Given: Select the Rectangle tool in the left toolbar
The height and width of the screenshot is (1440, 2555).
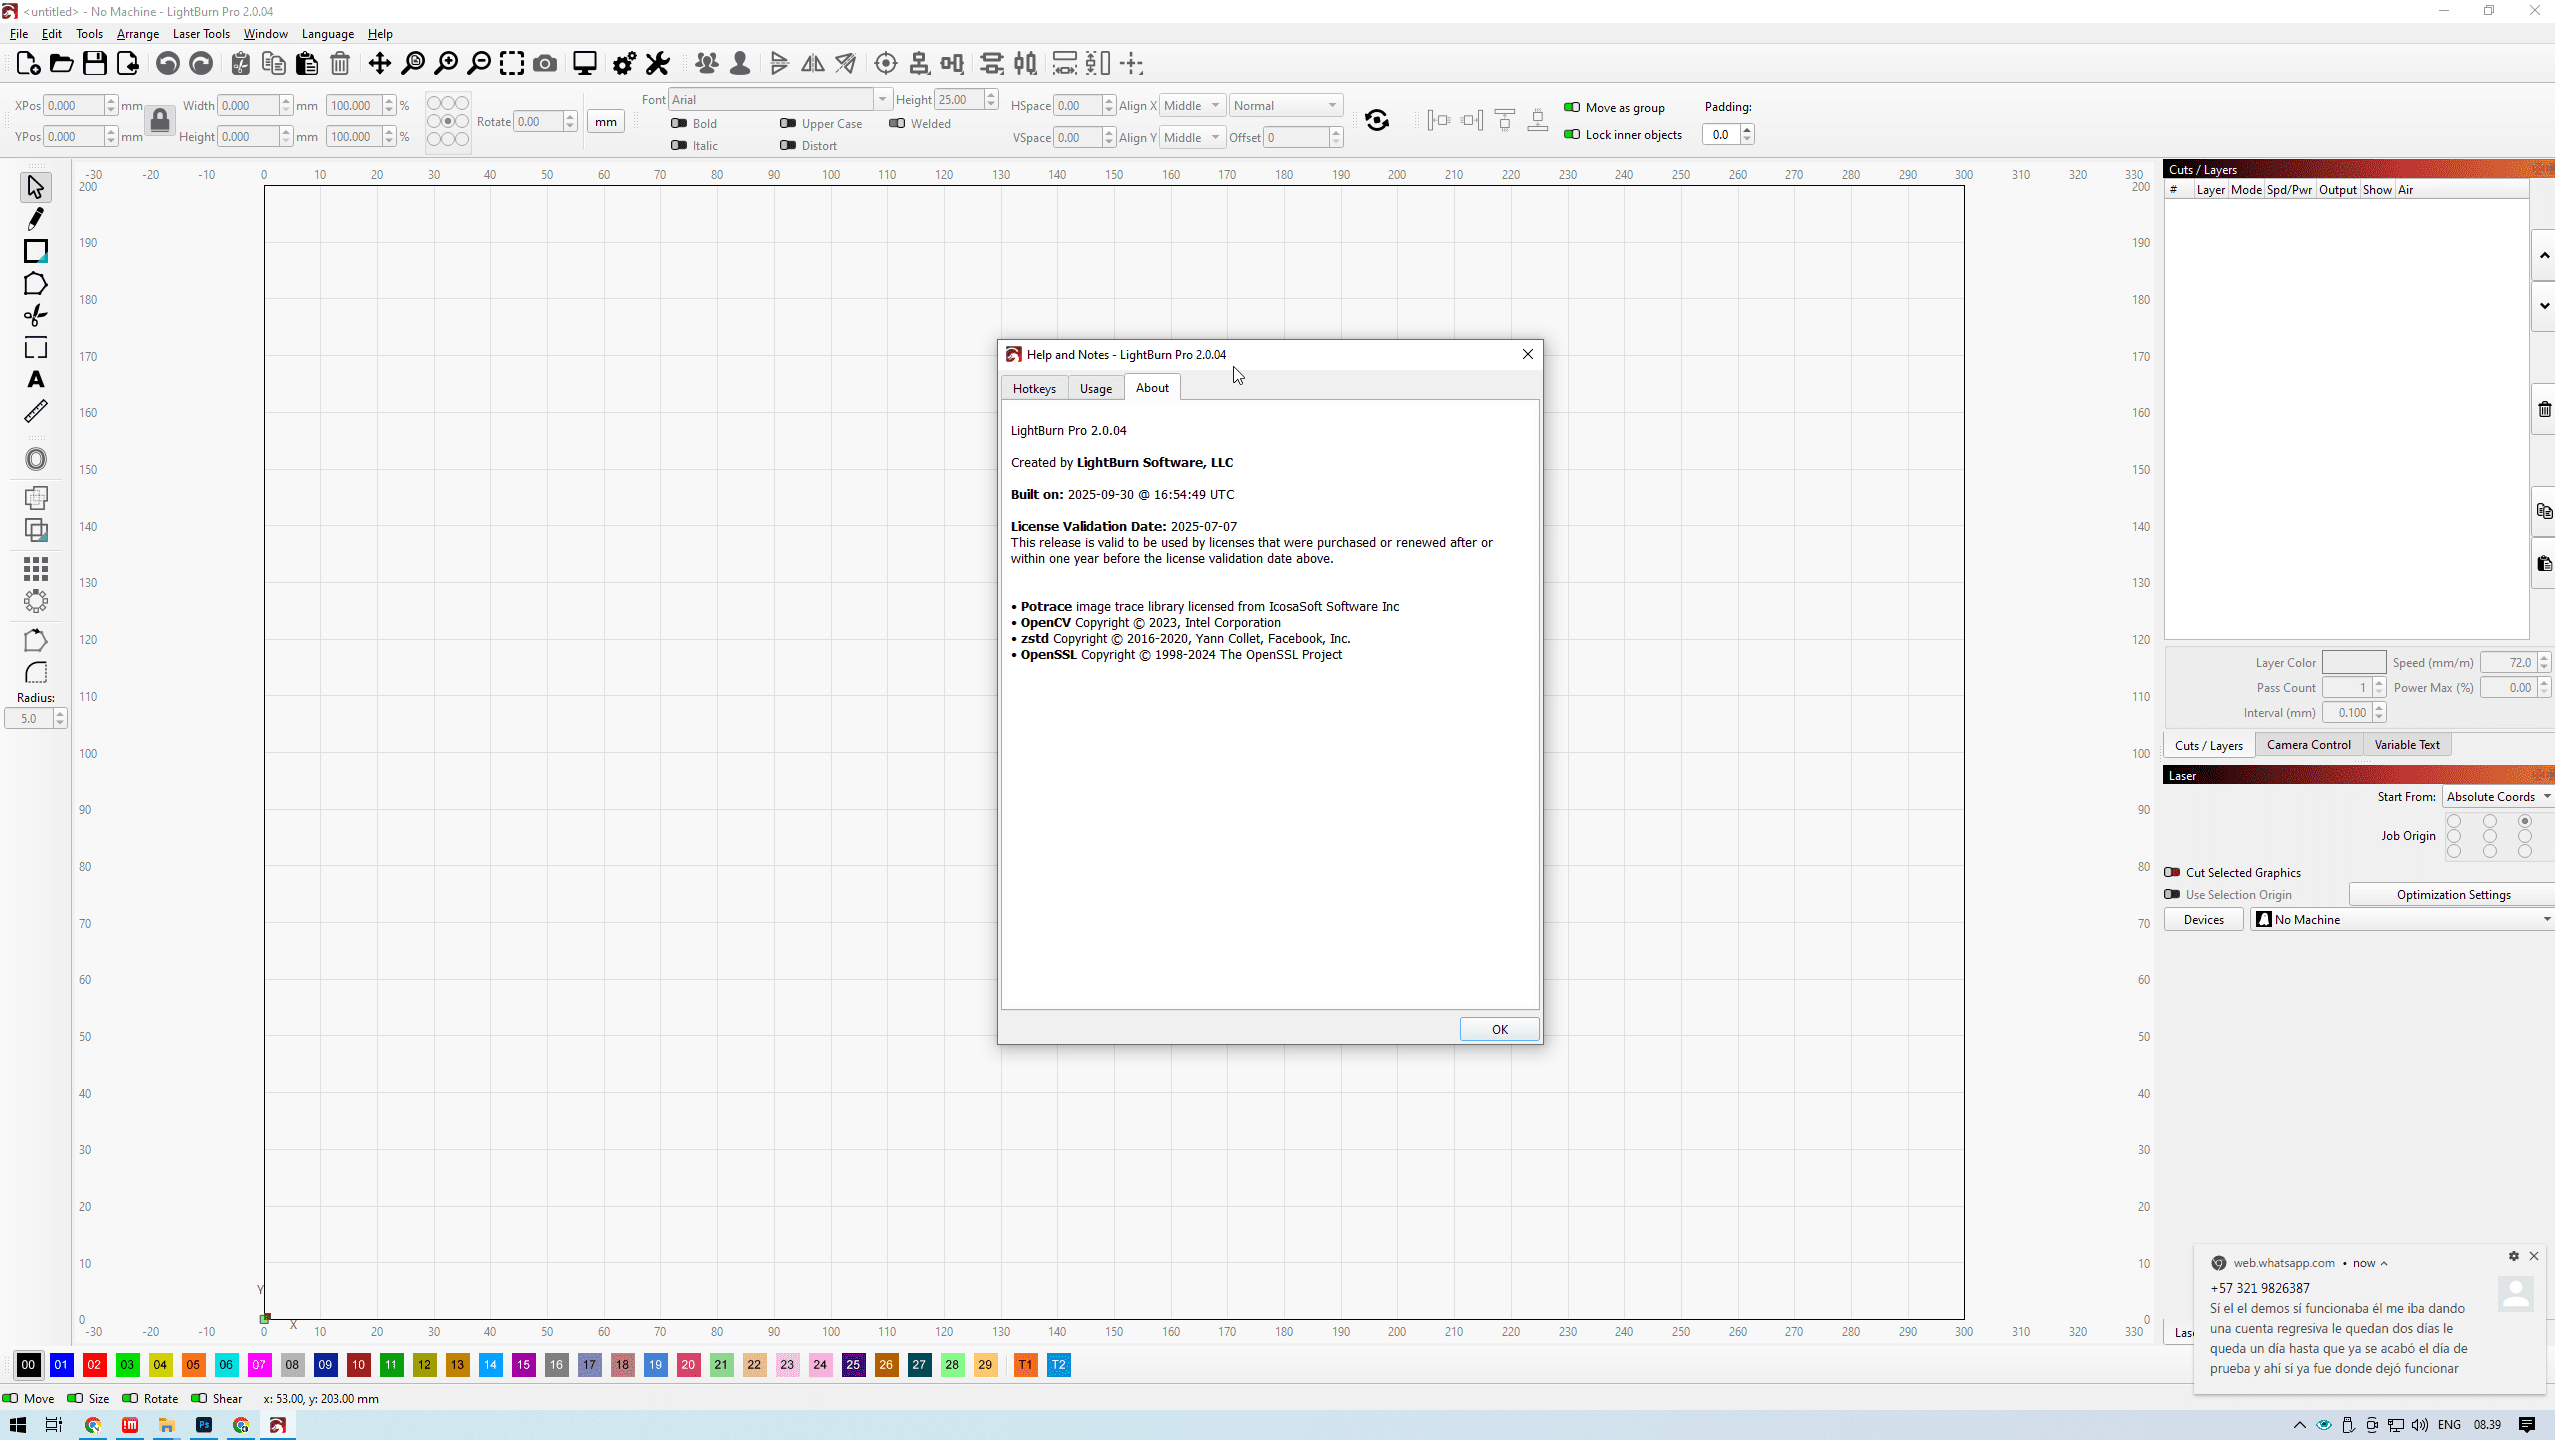Looking at the screenshot, I should (36, 251).
